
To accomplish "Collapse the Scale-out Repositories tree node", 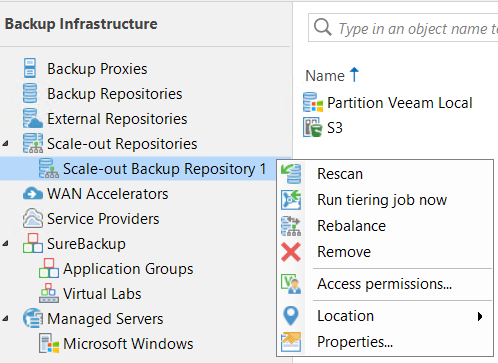I will [x=5, y=144].
